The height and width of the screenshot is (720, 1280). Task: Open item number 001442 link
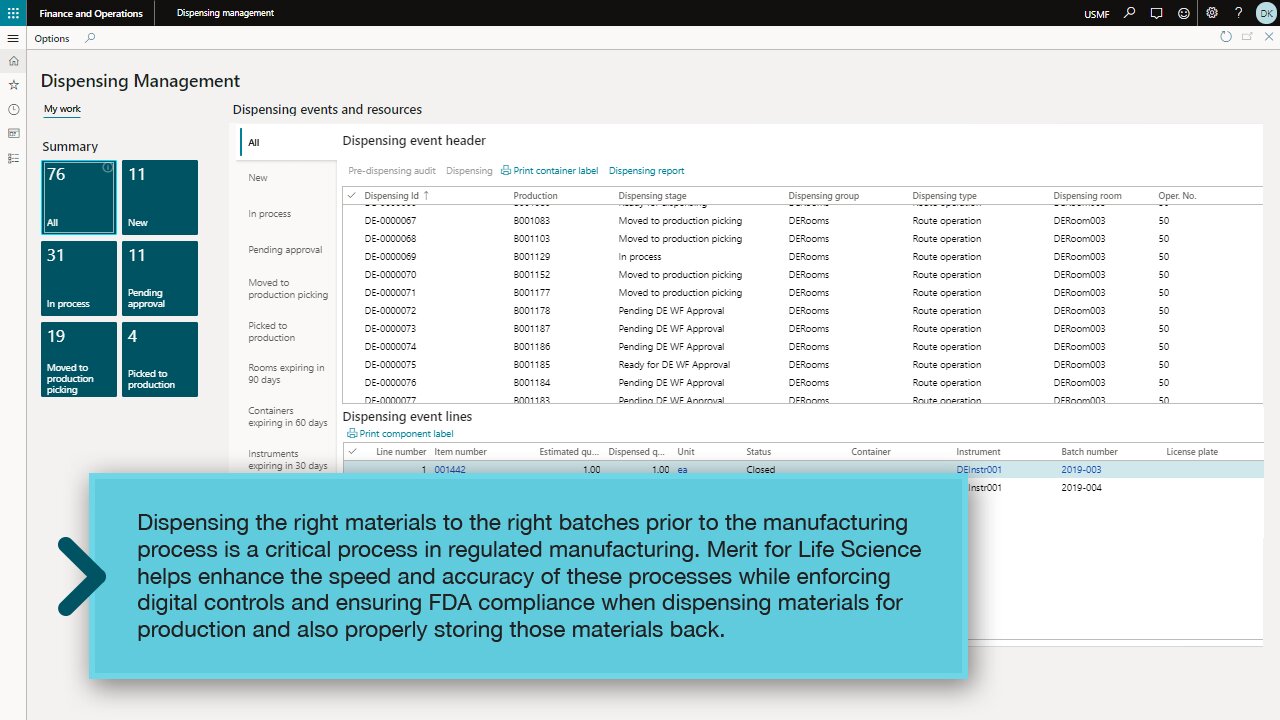tap(450, 470)
